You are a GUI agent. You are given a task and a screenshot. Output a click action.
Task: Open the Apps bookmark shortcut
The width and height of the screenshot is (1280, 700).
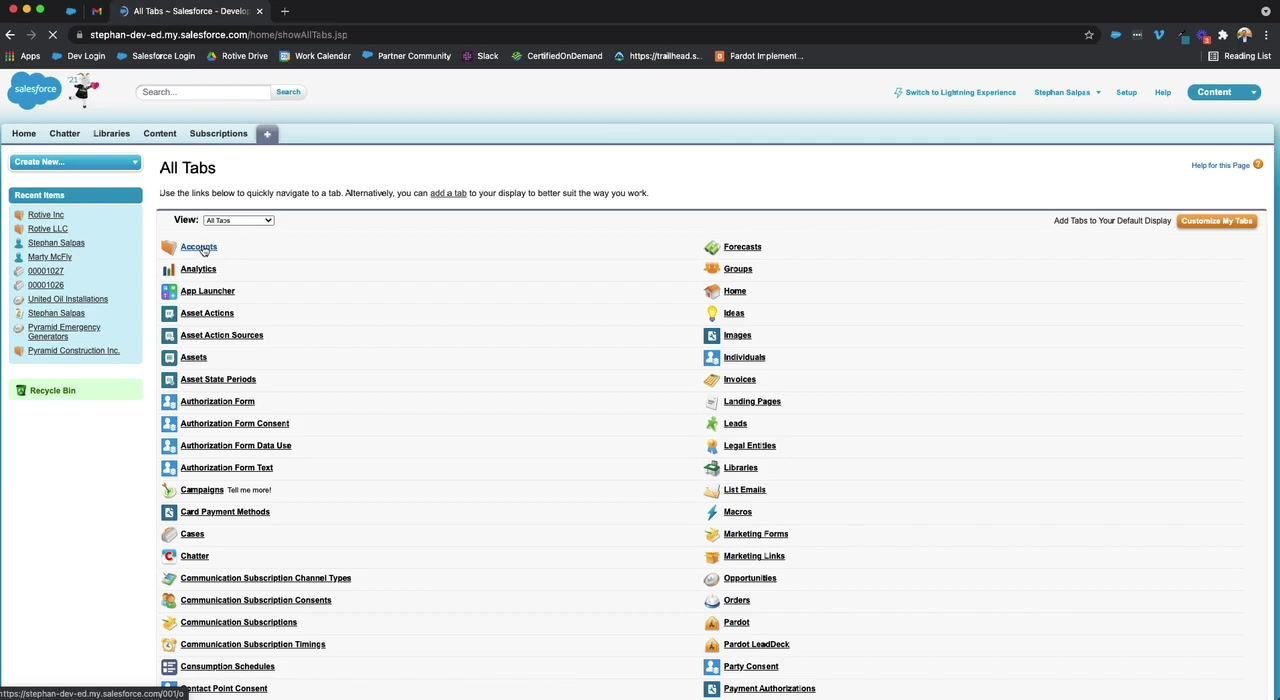point(23,56)
